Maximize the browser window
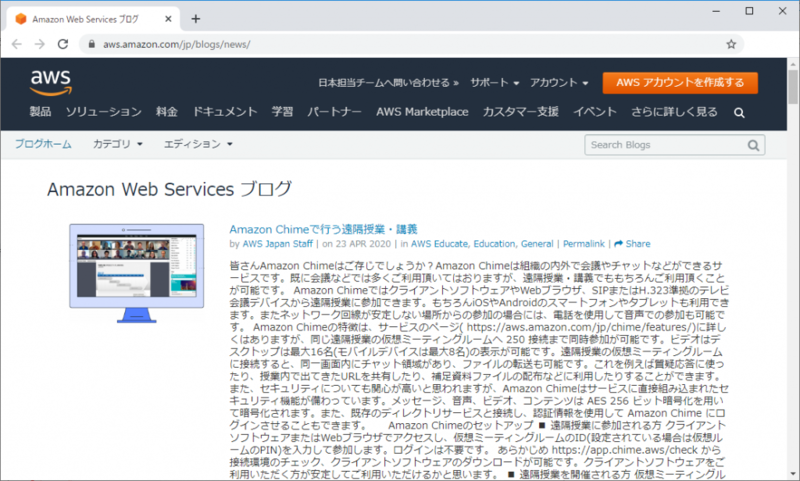This screenshot has width=800, height=481. 749,11
